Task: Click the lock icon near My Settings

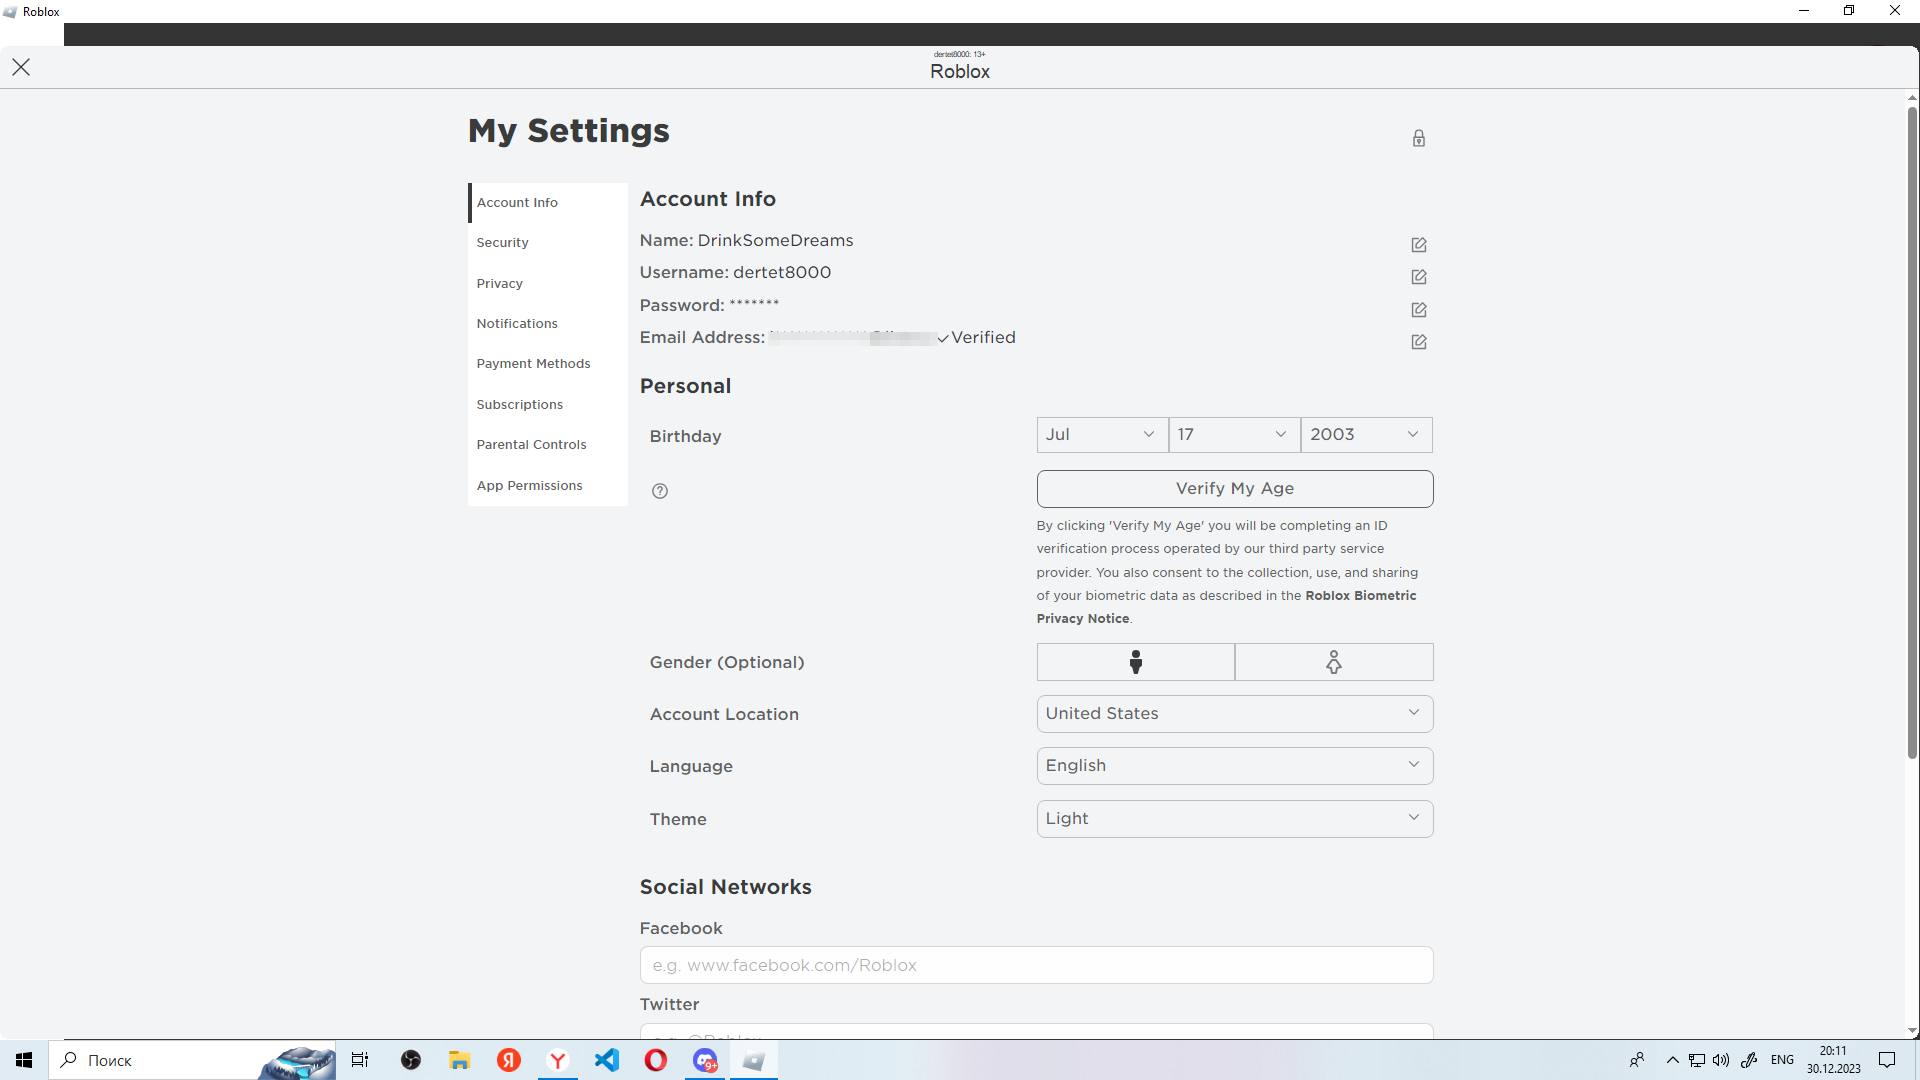Action: click(1418, 138)
